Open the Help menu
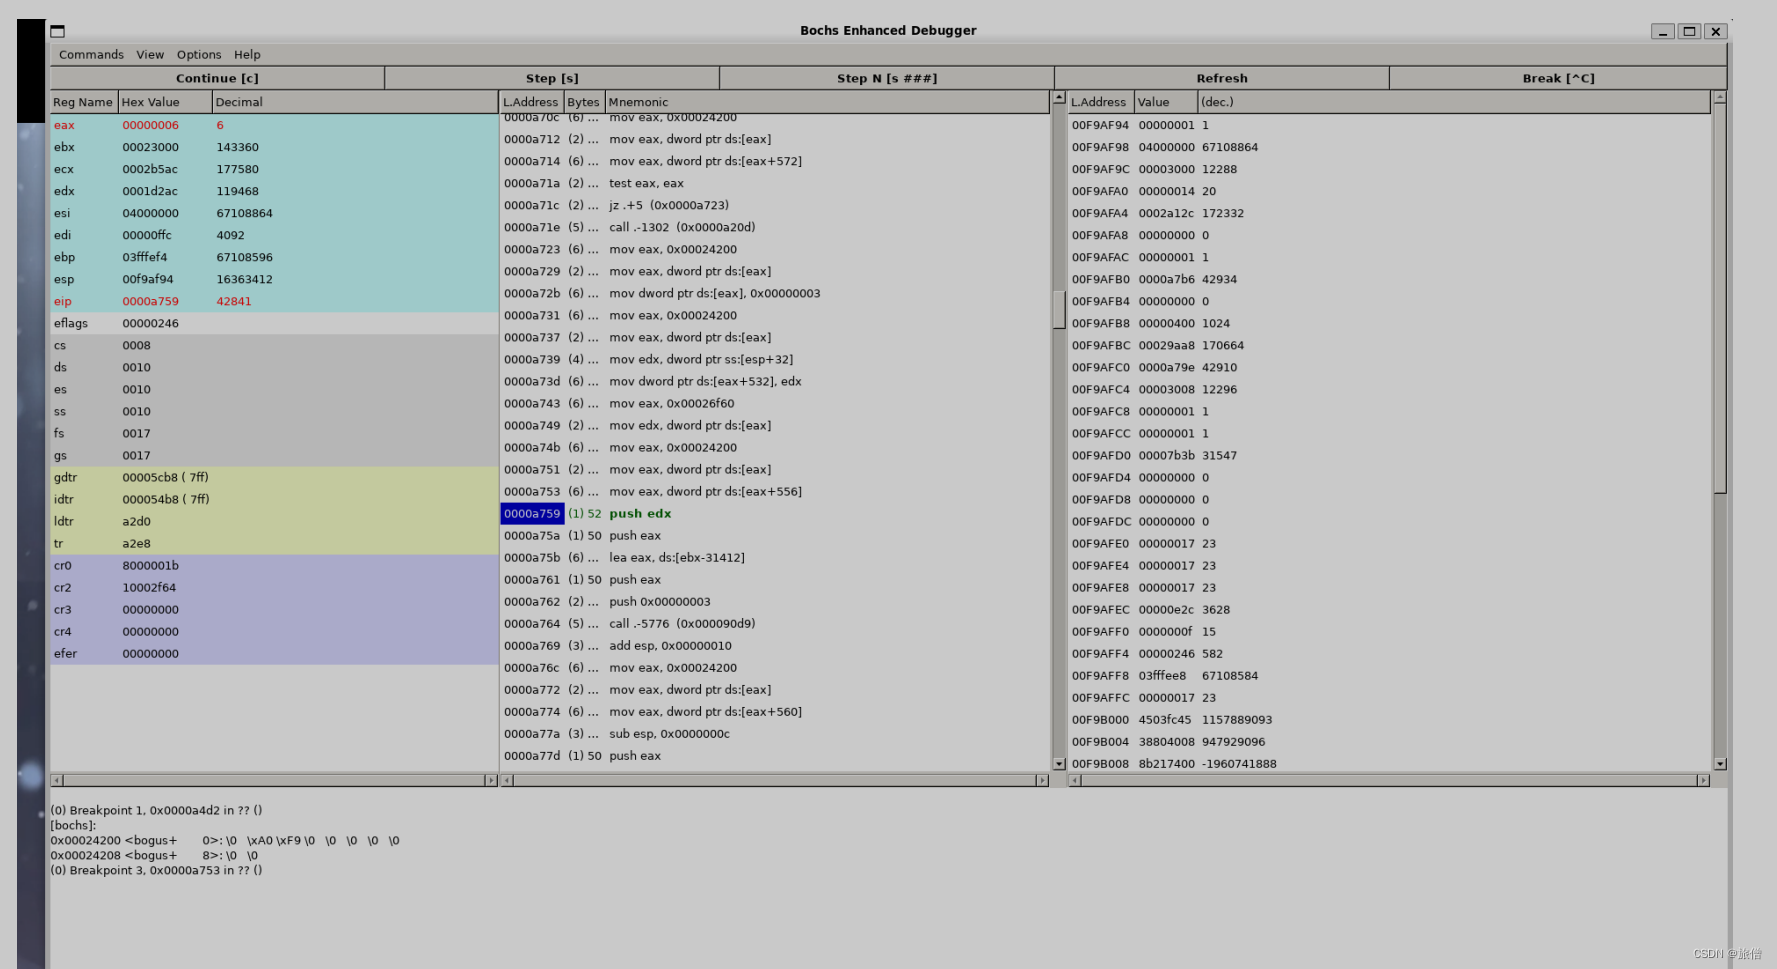The image size is (1777, 969). pos(247,55)
